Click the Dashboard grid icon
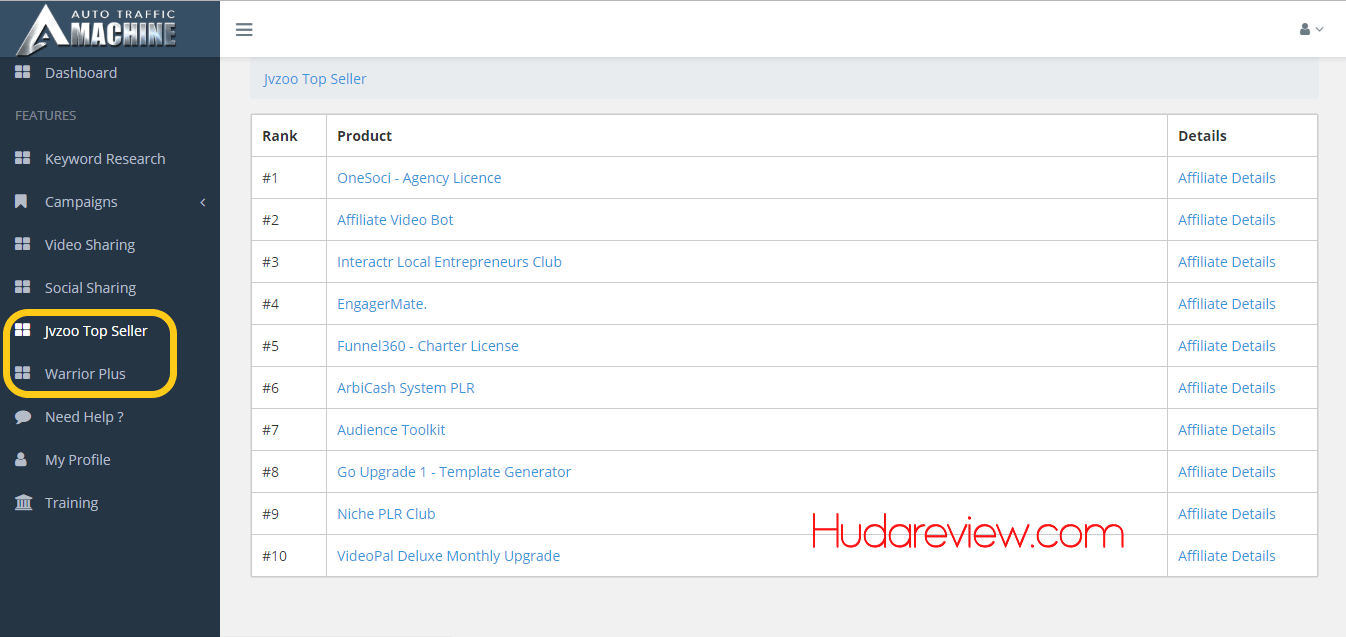 [x=22, y=73]
